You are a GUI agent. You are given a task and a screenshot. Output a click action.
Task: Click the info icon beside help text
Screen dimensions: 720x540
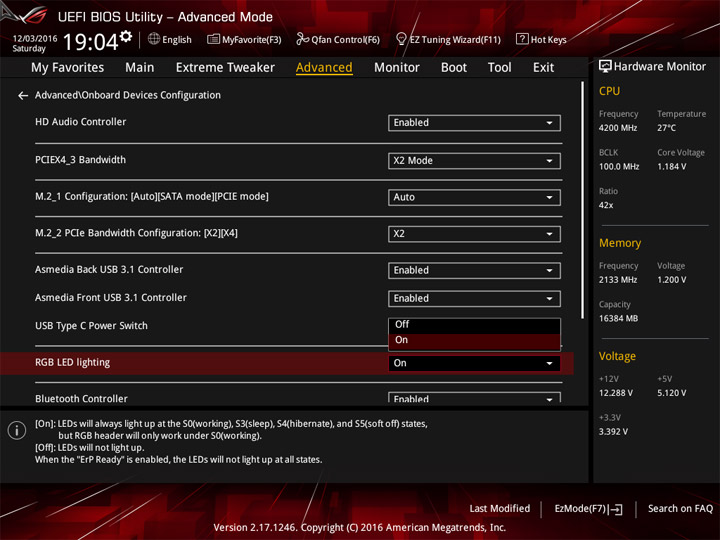coord(17,430)
